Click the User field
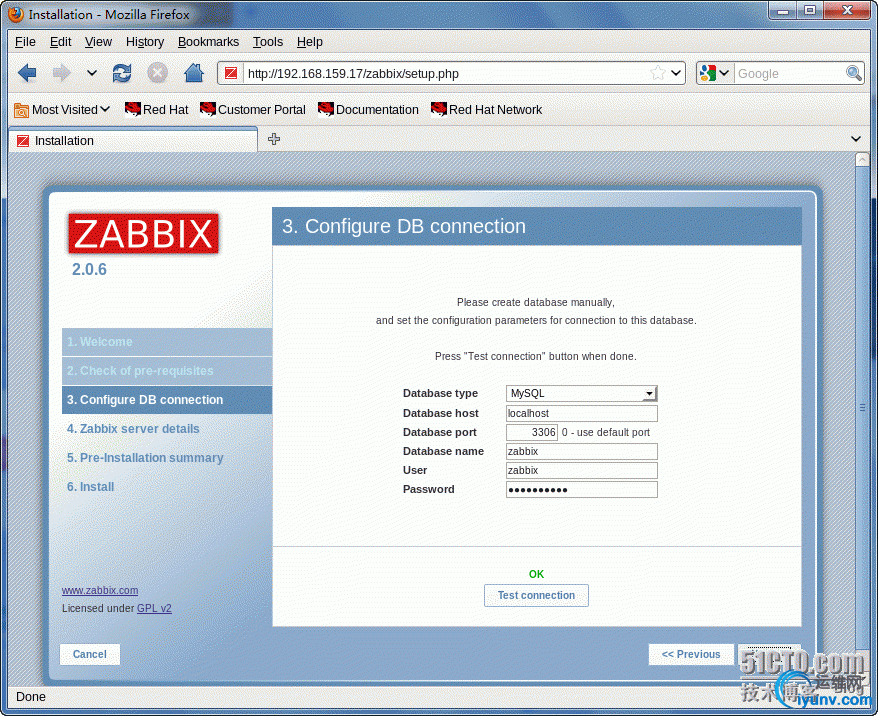The image size is (878, 716). pyautogui.click(x=581, y=470)
